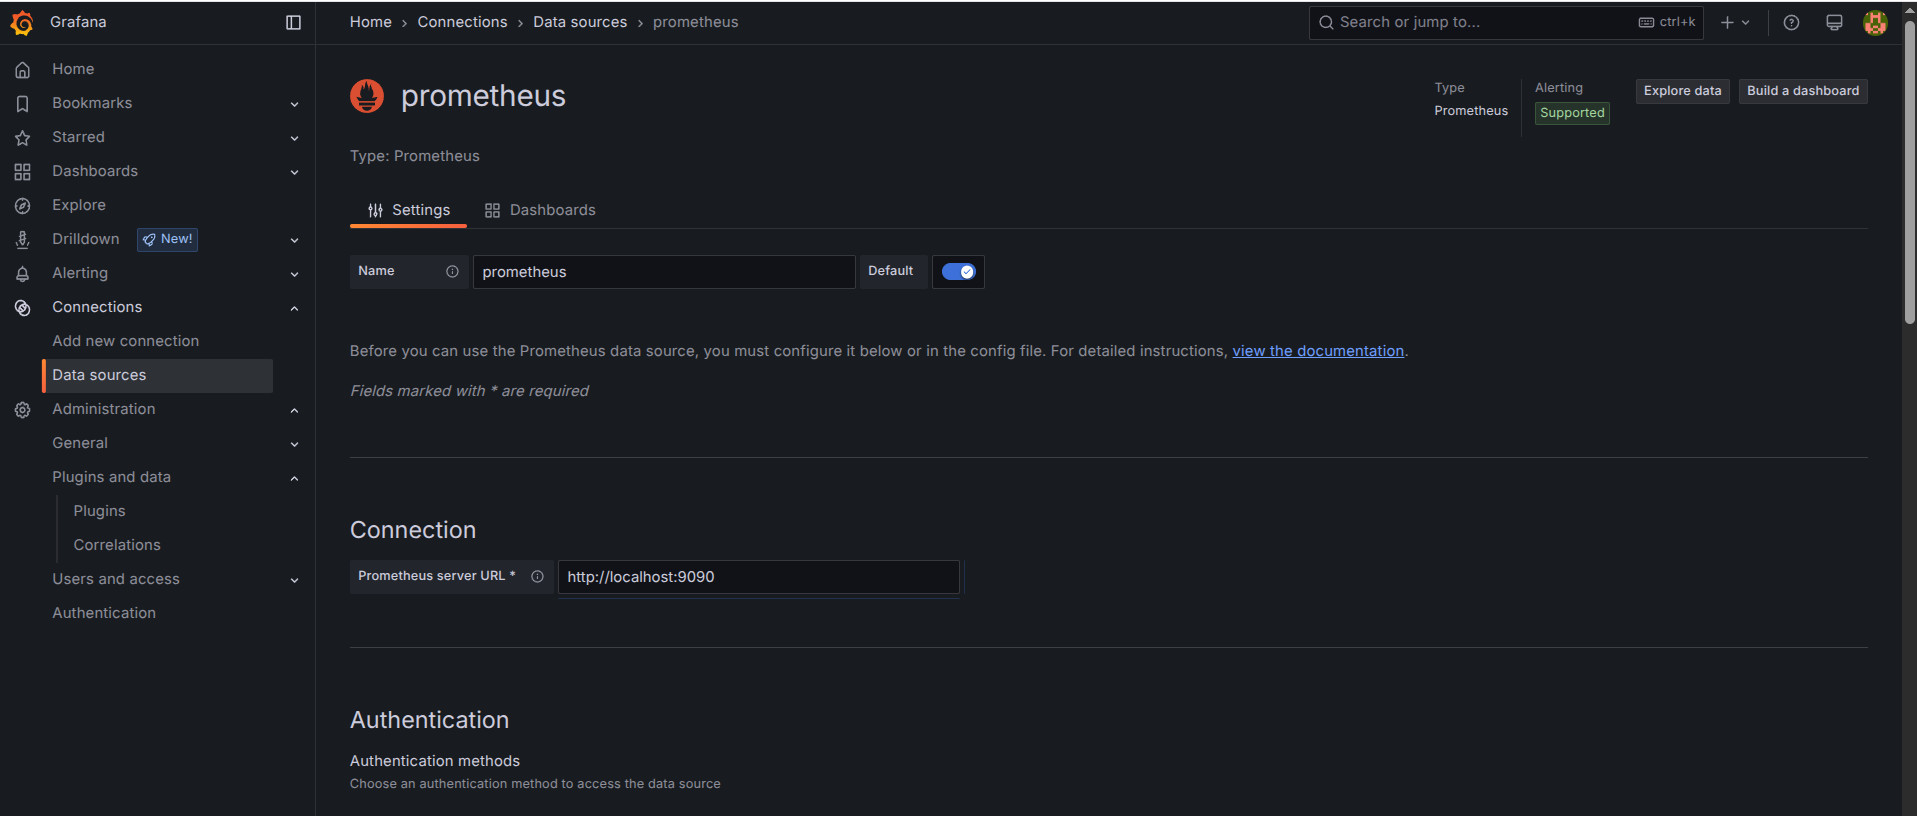Expand the Drilldown section chevron
1917x816 pixels.
pyautogui.click(x=294, y=240)
